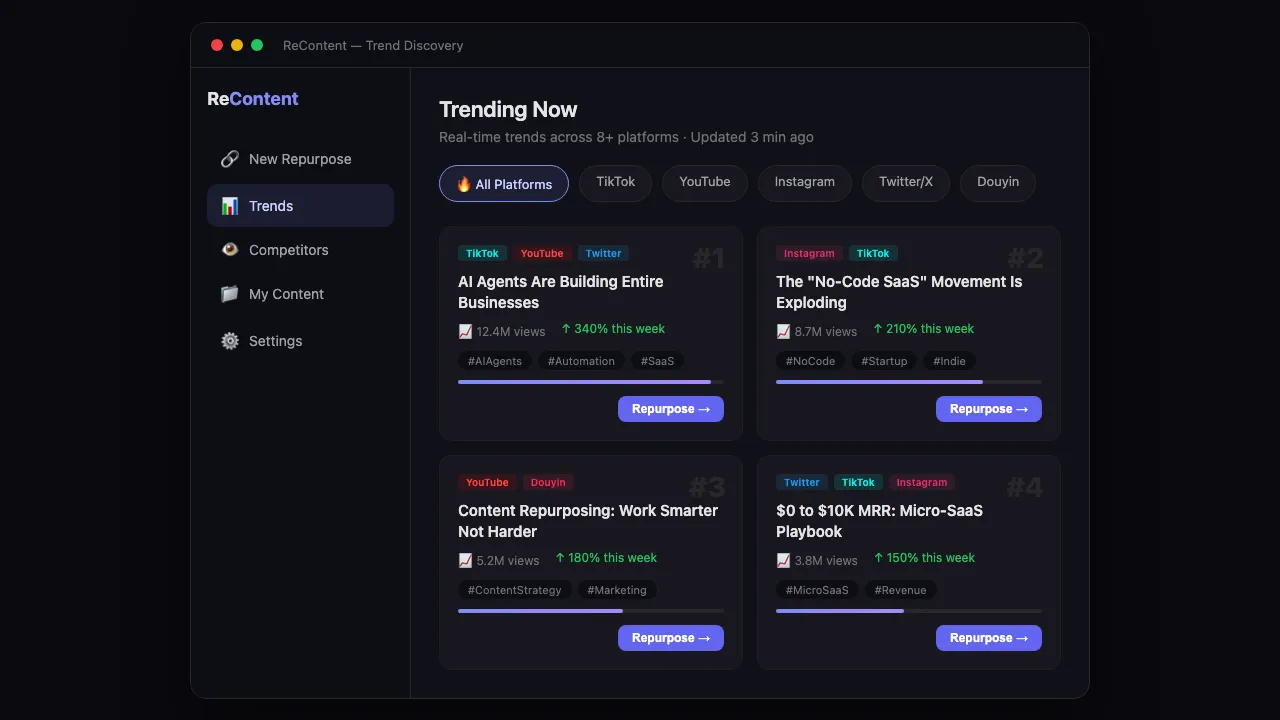Toggle the Douyin platform filter
The width and height of the screenshot is (1280, 720).
997,183
